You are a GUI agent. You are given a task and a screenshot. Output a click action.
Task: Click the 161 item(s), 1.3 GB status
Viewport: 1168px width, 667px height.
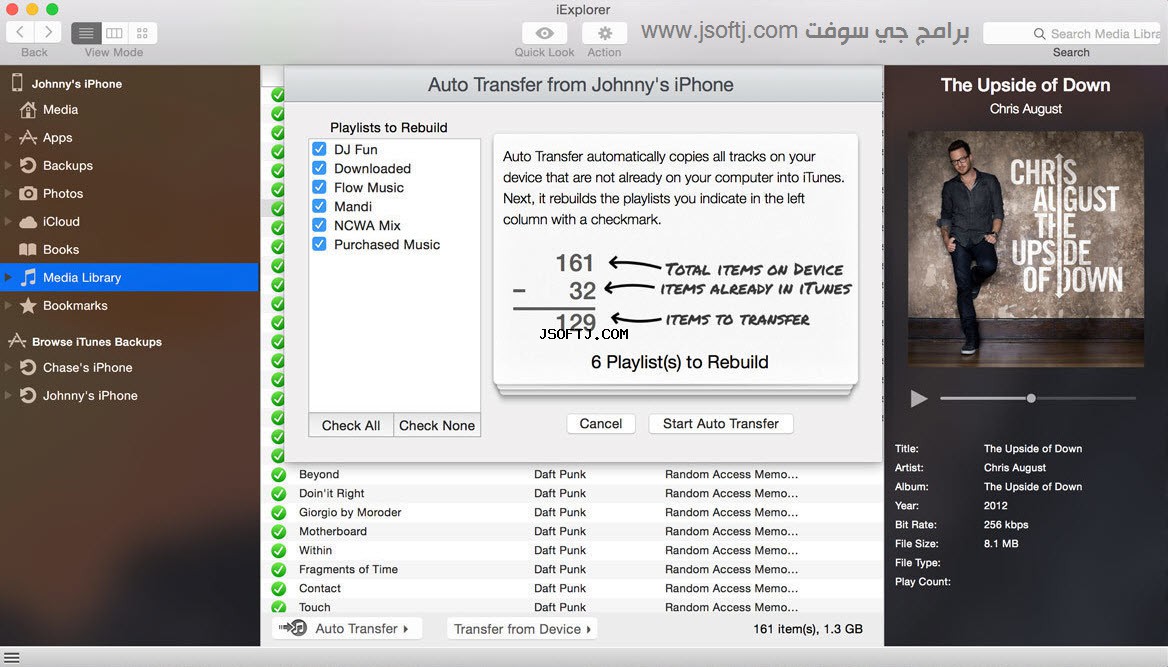tap(807, 628)
